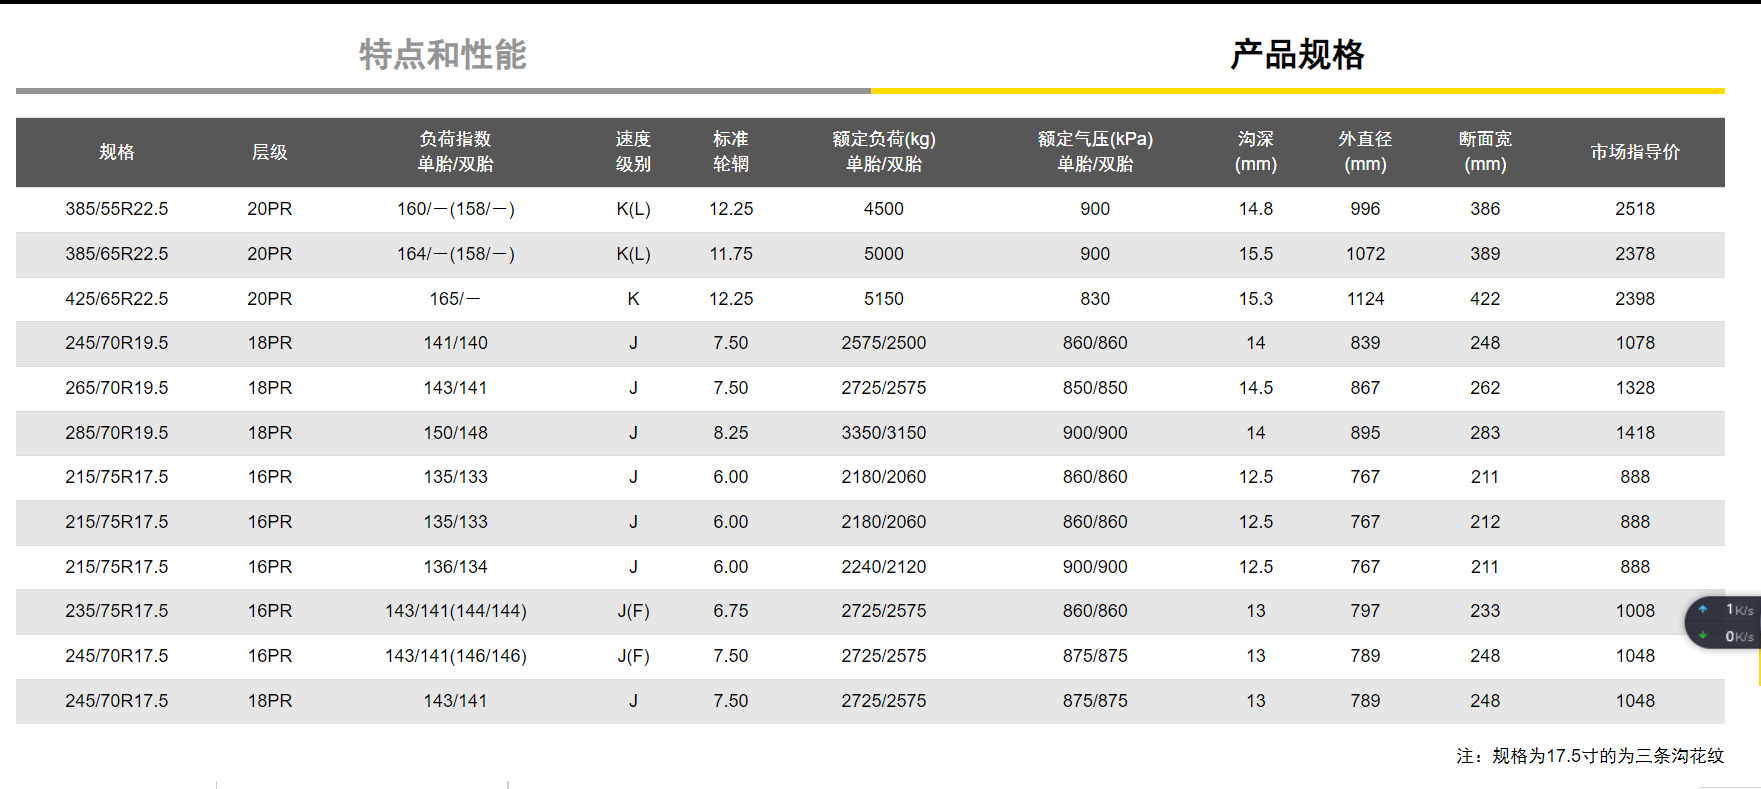Click outer diameter 996

(1365, 209)
